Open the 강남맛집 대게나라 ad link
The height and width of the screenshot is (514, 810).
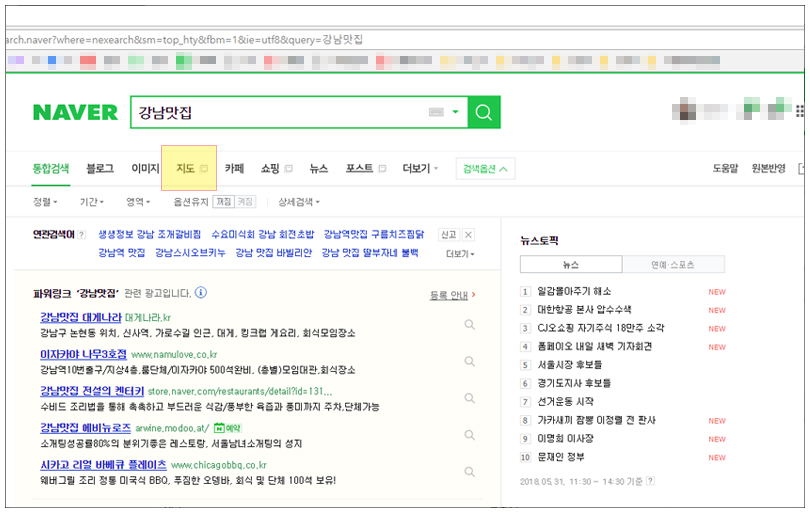[81, 317]
